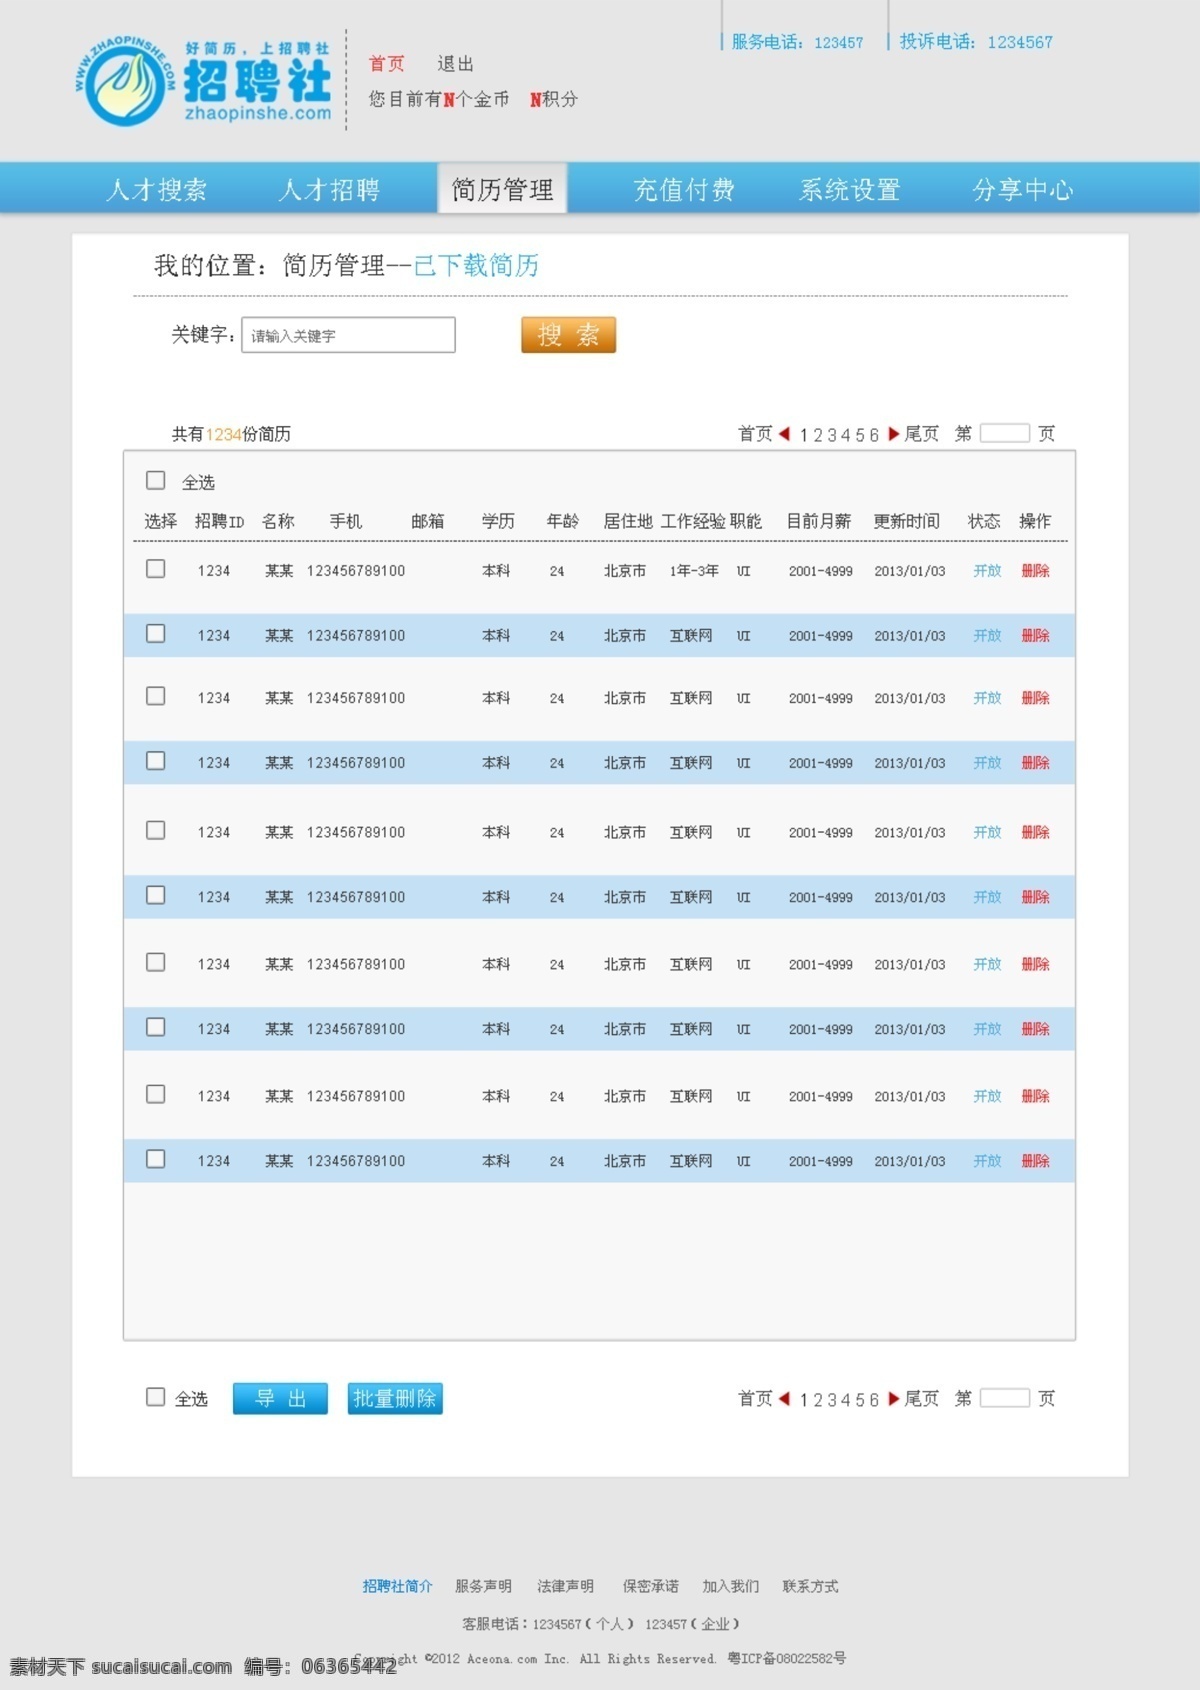Open the 加入我们 footer link
This screenshot has width=1200, height=1690.
[730, 1586]
